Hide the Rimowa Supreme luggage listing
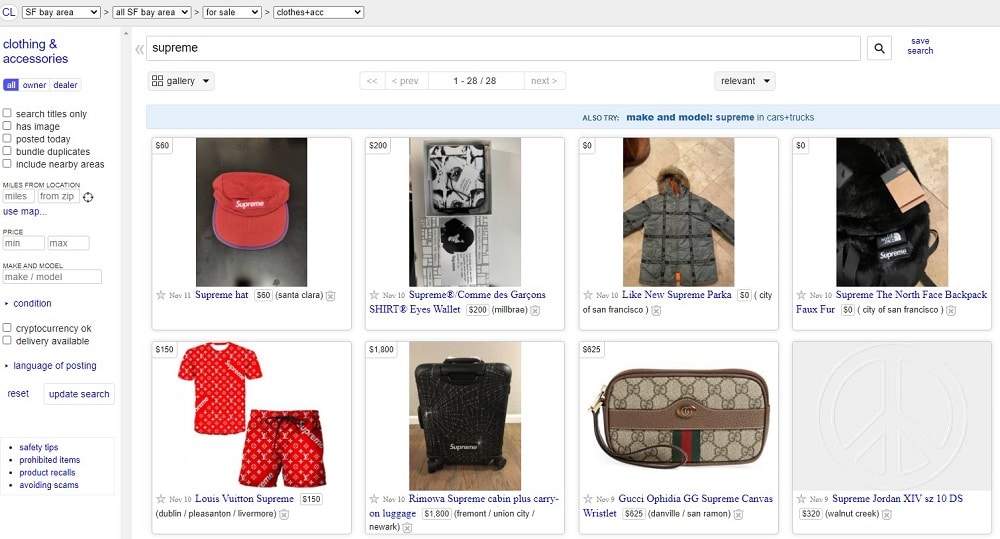This screenshot has width=1000, height=539. point(407,528)
